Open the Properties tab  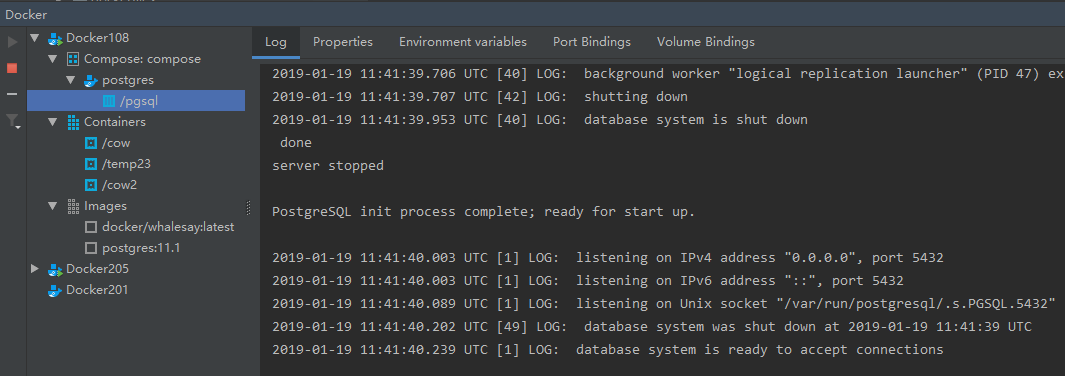343,42
